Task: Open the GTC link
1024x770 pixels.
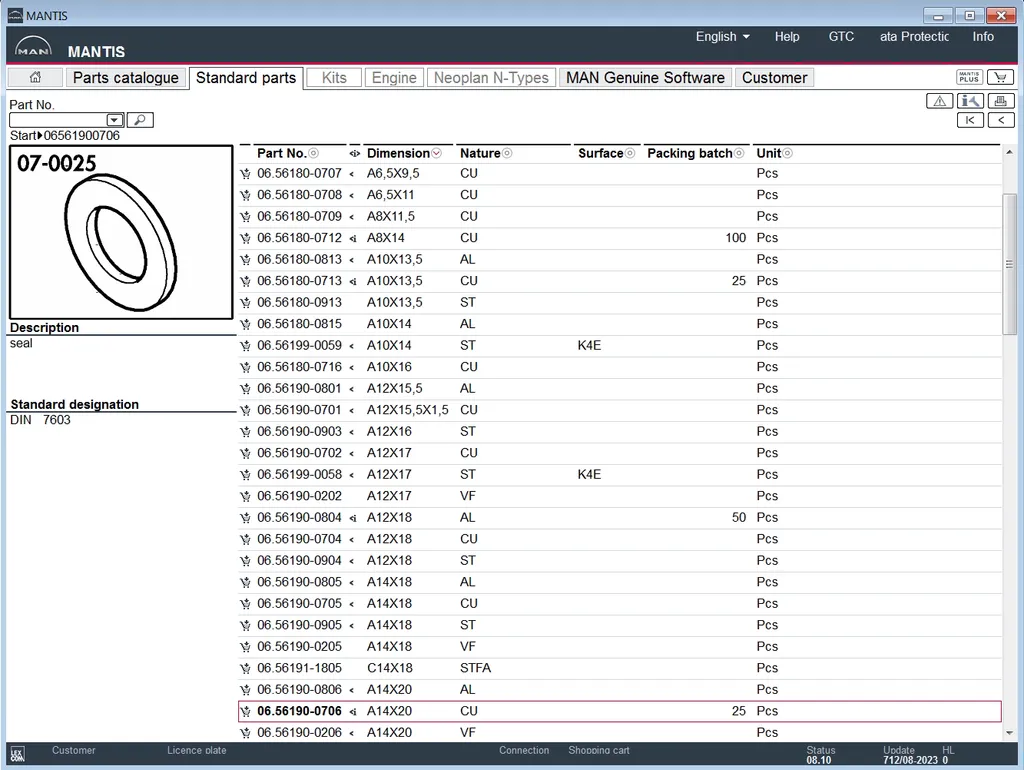Action: click(x=841, y=37)
